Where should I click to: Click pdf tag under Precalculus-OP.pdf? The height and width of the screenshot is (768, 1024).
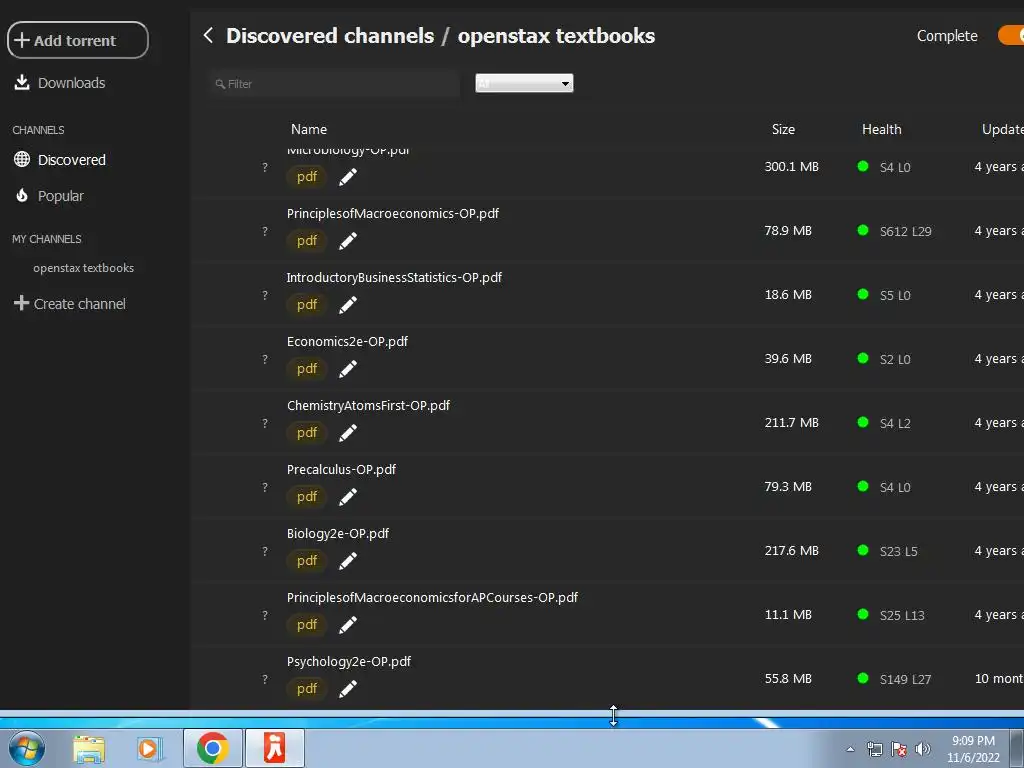(306, 496)
